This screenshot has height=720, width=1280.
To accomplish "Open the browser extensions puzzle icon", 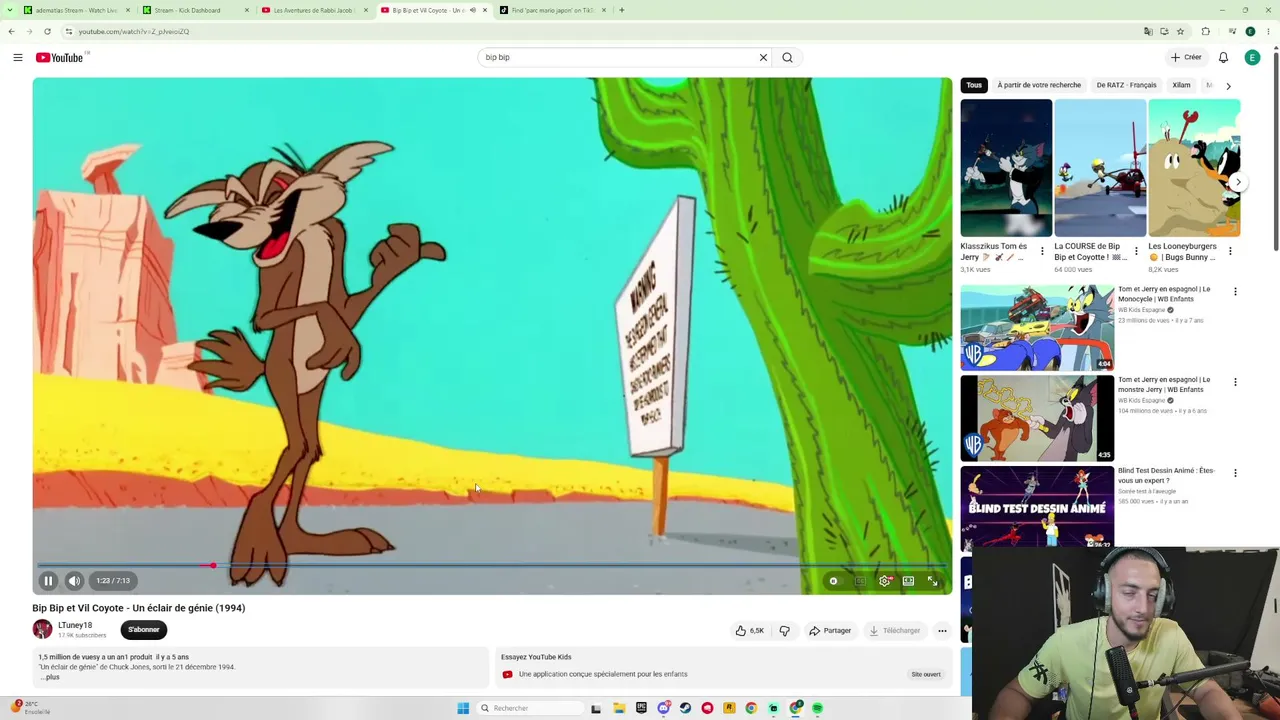I will 1206,31.
